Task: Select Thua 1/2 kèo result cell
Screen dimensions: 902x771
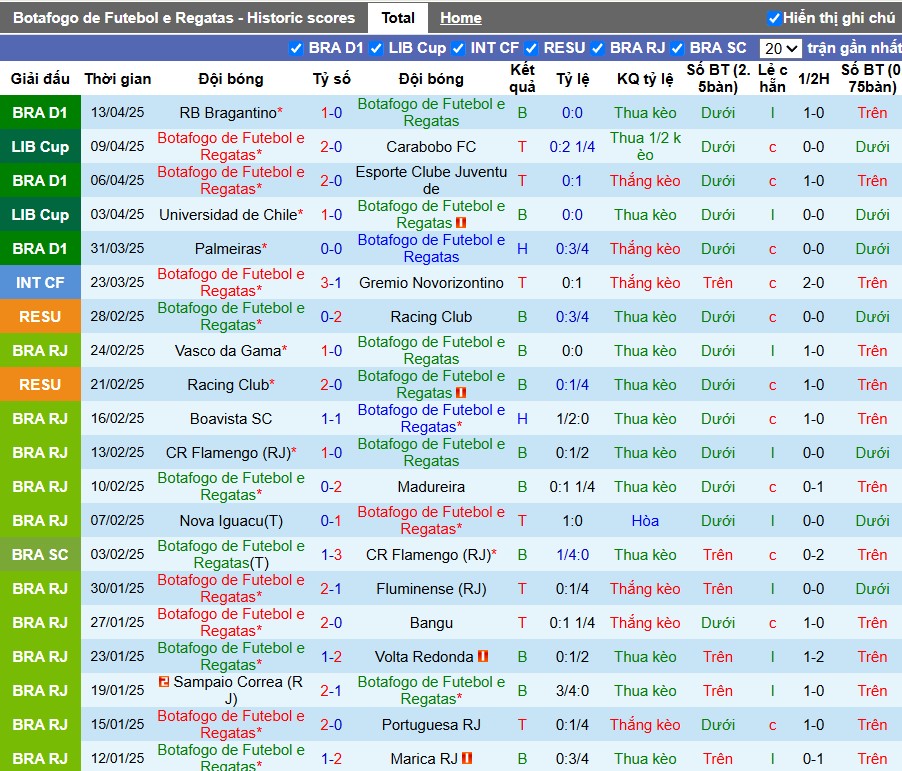Action: pyautogui.click(x=645, y=146)
